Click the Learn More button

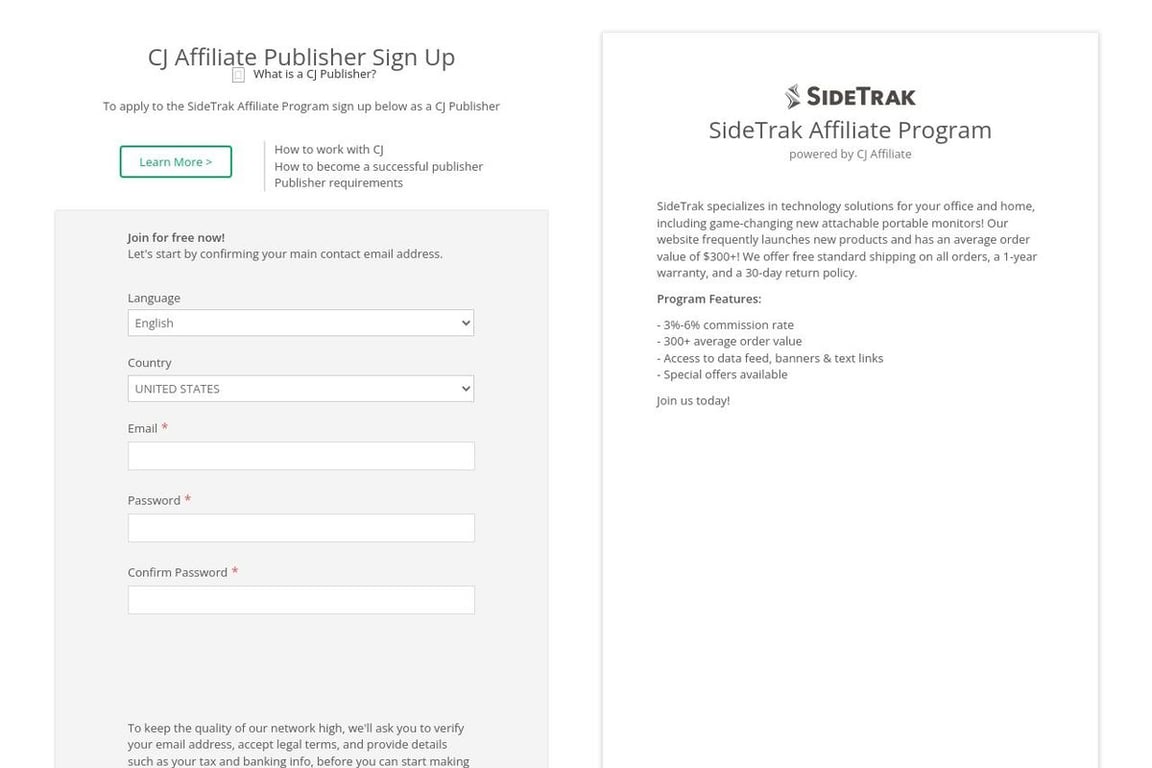(x=176, y=162)
